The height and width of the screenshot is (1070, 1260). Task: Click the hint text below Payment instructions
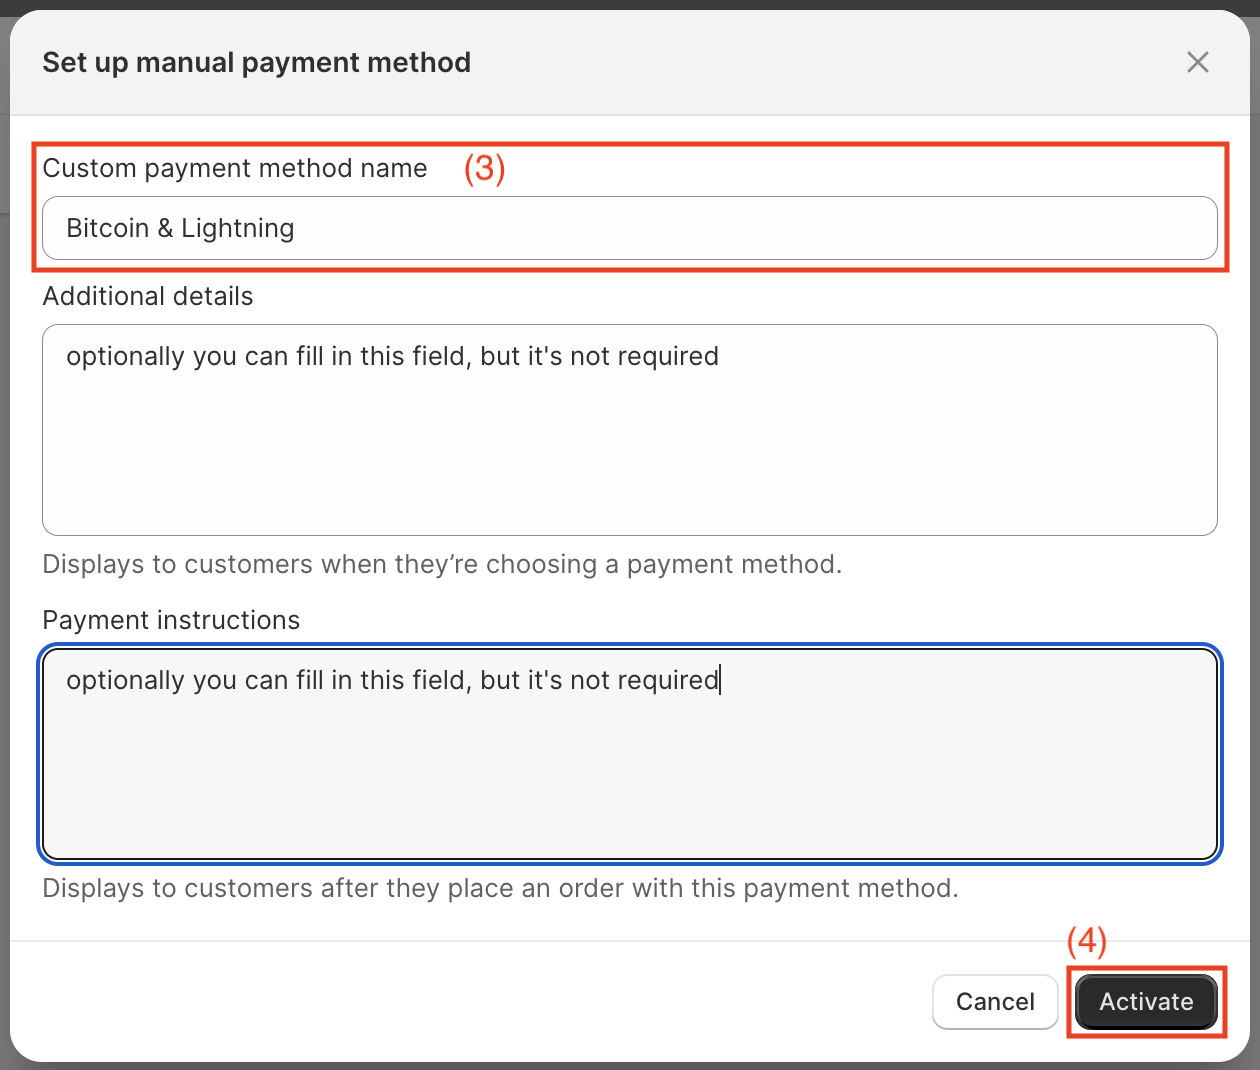(x=499, y=888)
